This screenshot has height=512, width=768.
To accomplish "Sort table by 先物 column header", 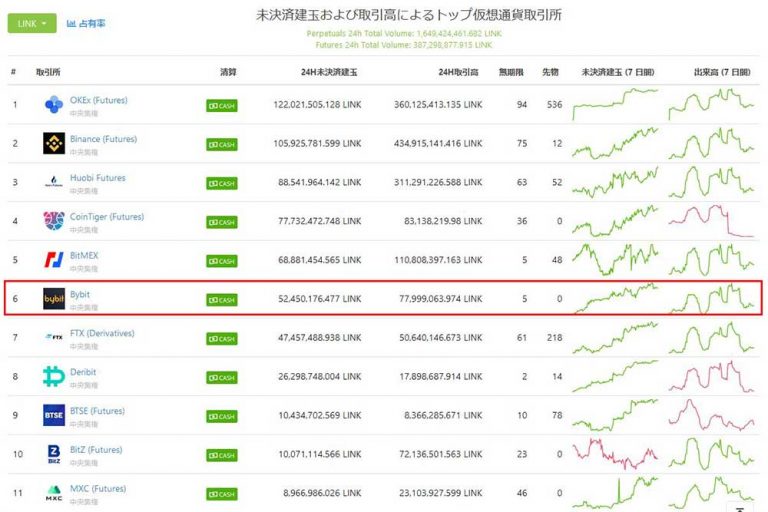I will pos(551,73).
